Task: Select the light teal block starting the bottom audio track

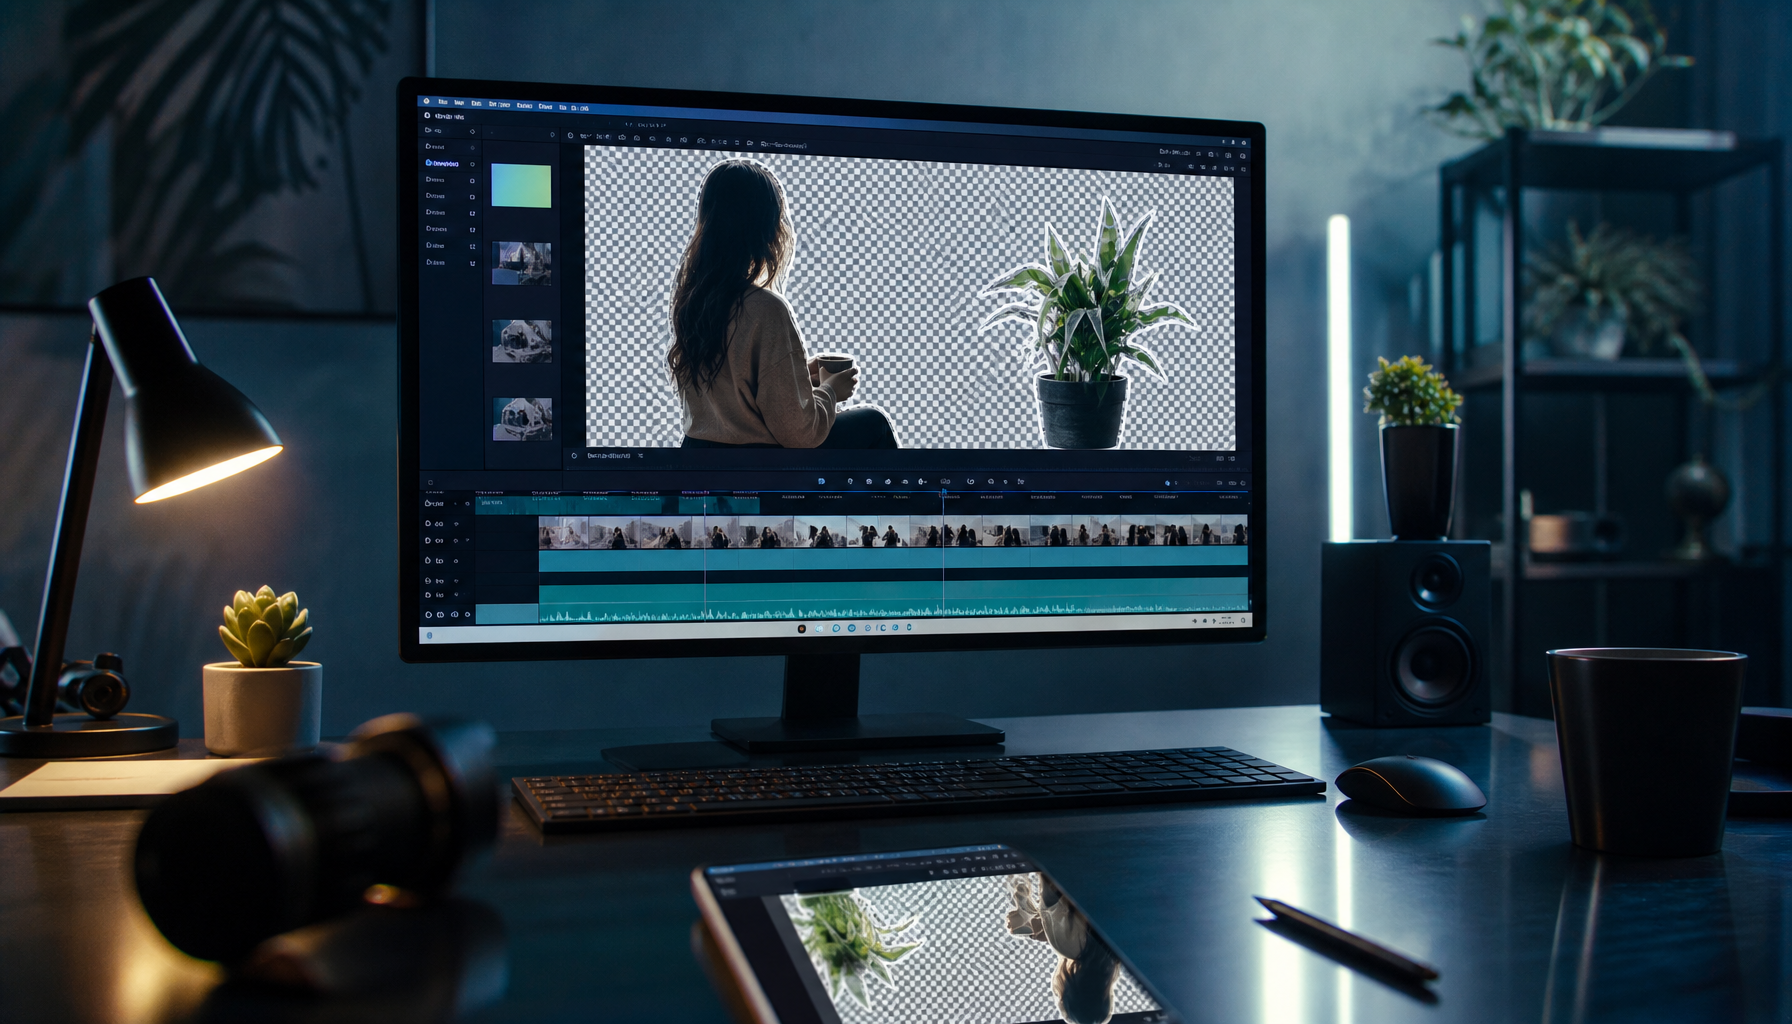Action: [x=507, y=614]
